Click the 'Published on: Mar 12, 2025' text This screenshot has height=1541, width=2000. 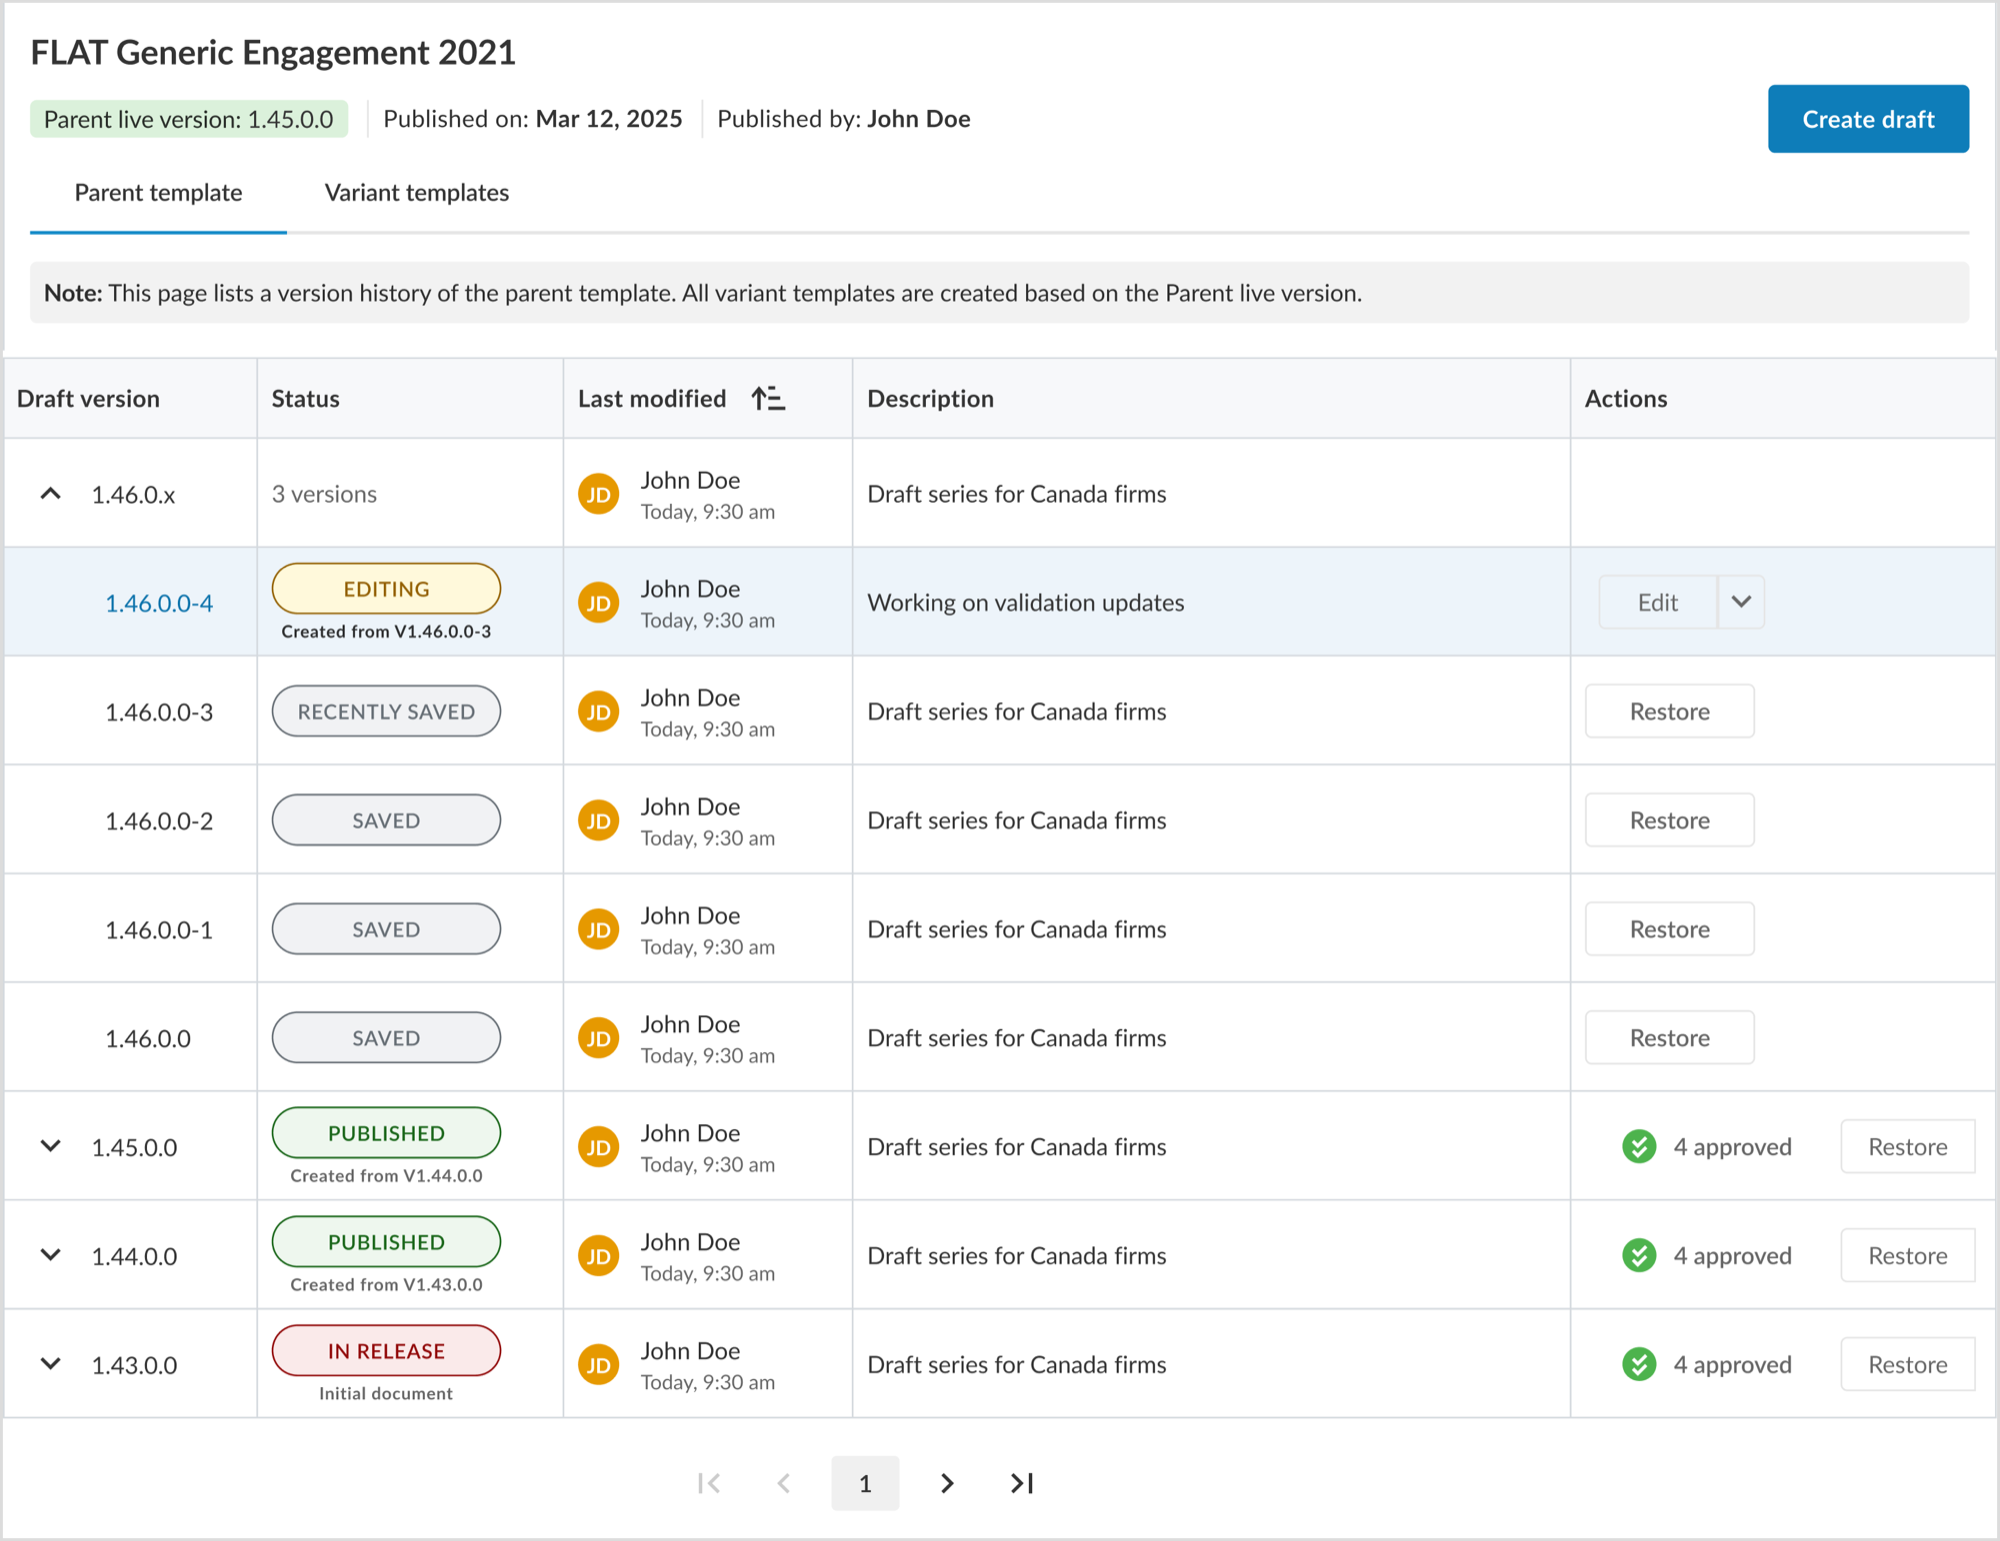[x=533, y=119]
